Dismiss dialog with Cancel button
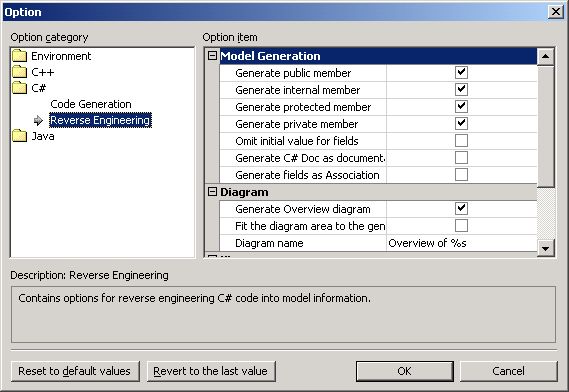The height and width of the screenshot is (392, 569). coord(508,371)
